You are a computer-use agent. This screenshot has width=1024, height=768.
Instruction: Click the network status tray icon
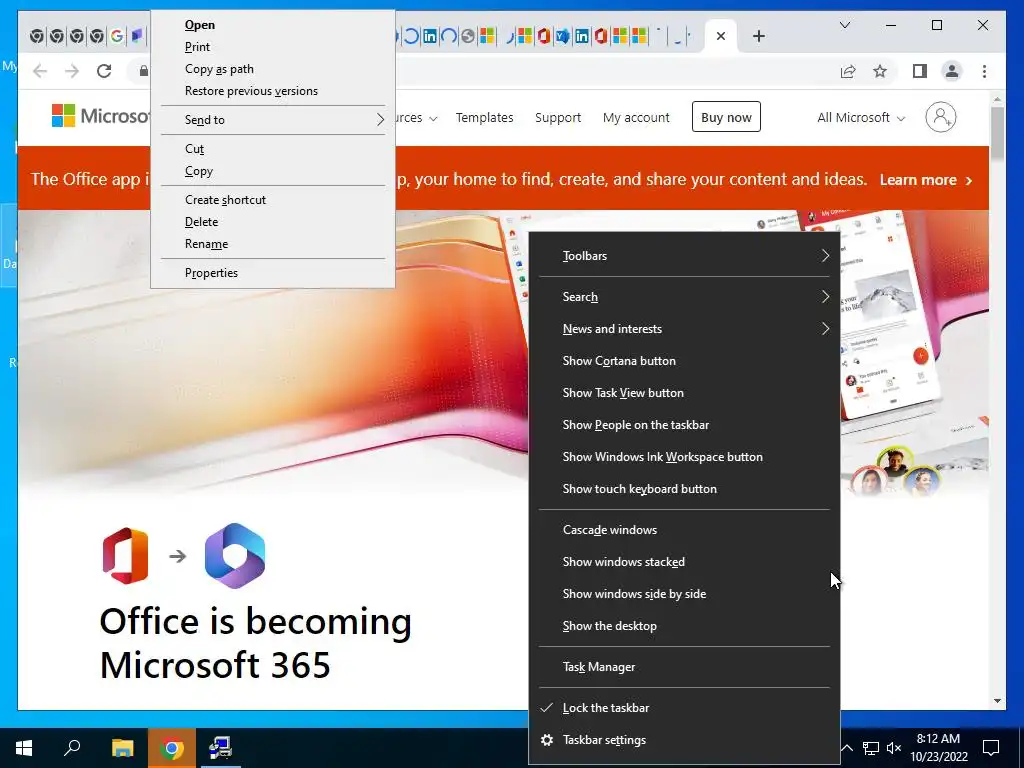(871, 748)
